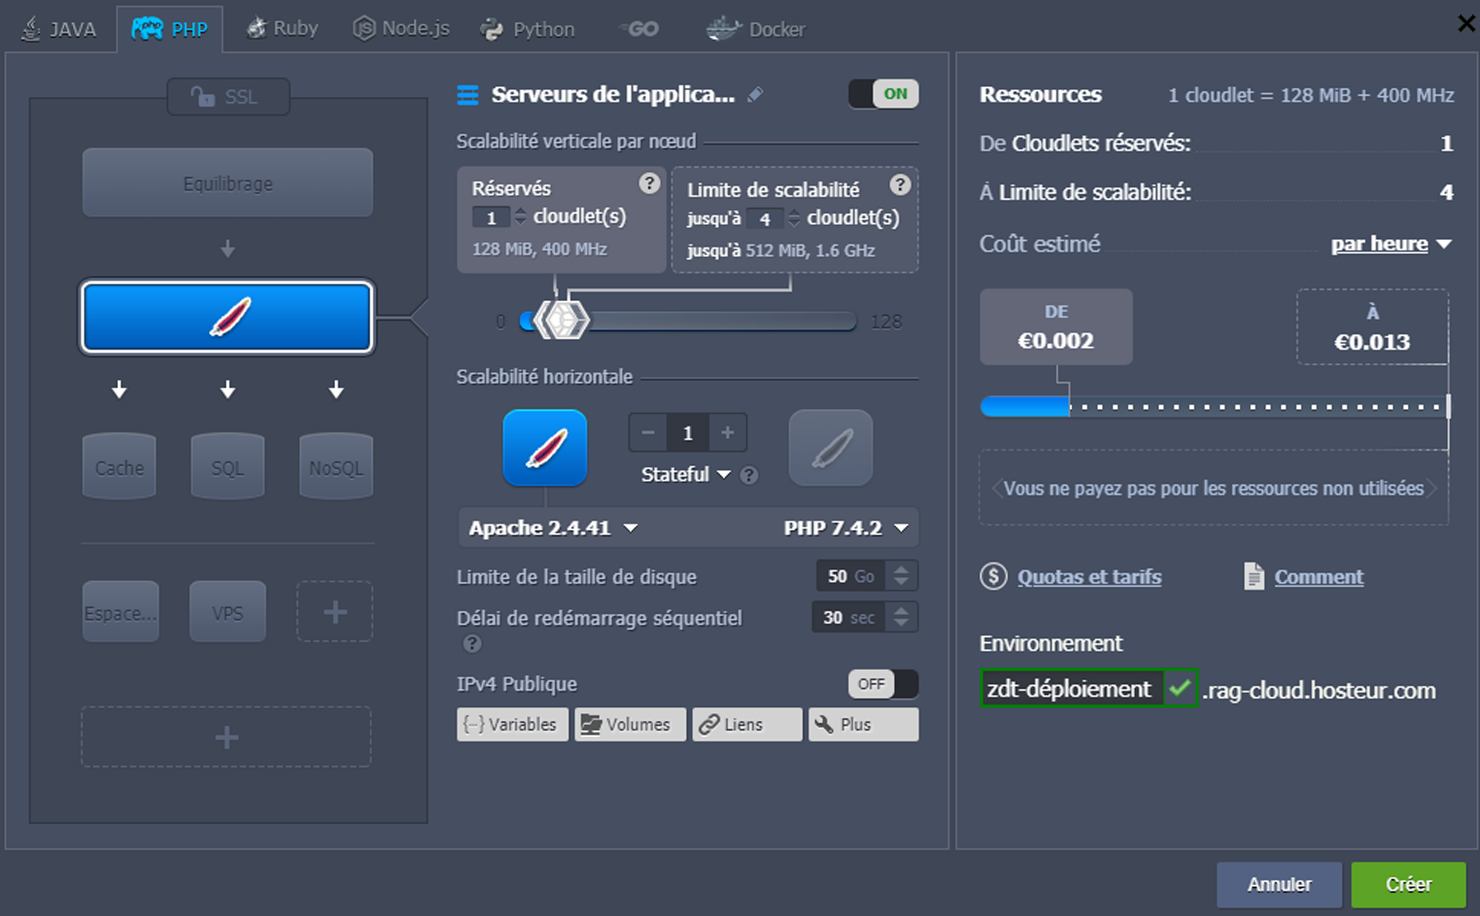Switch to the Docker tab

pyautogui.click(x=756, y=29)
